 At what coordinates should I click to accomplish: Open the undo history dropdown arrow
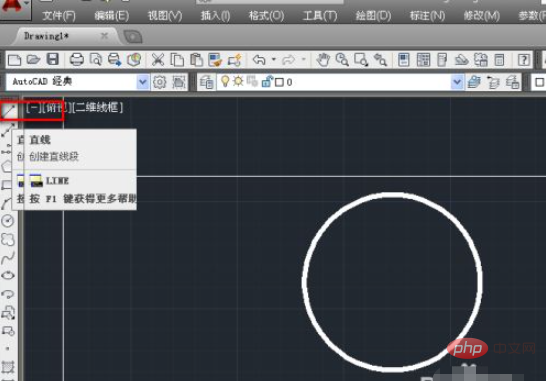click(274, 60)
